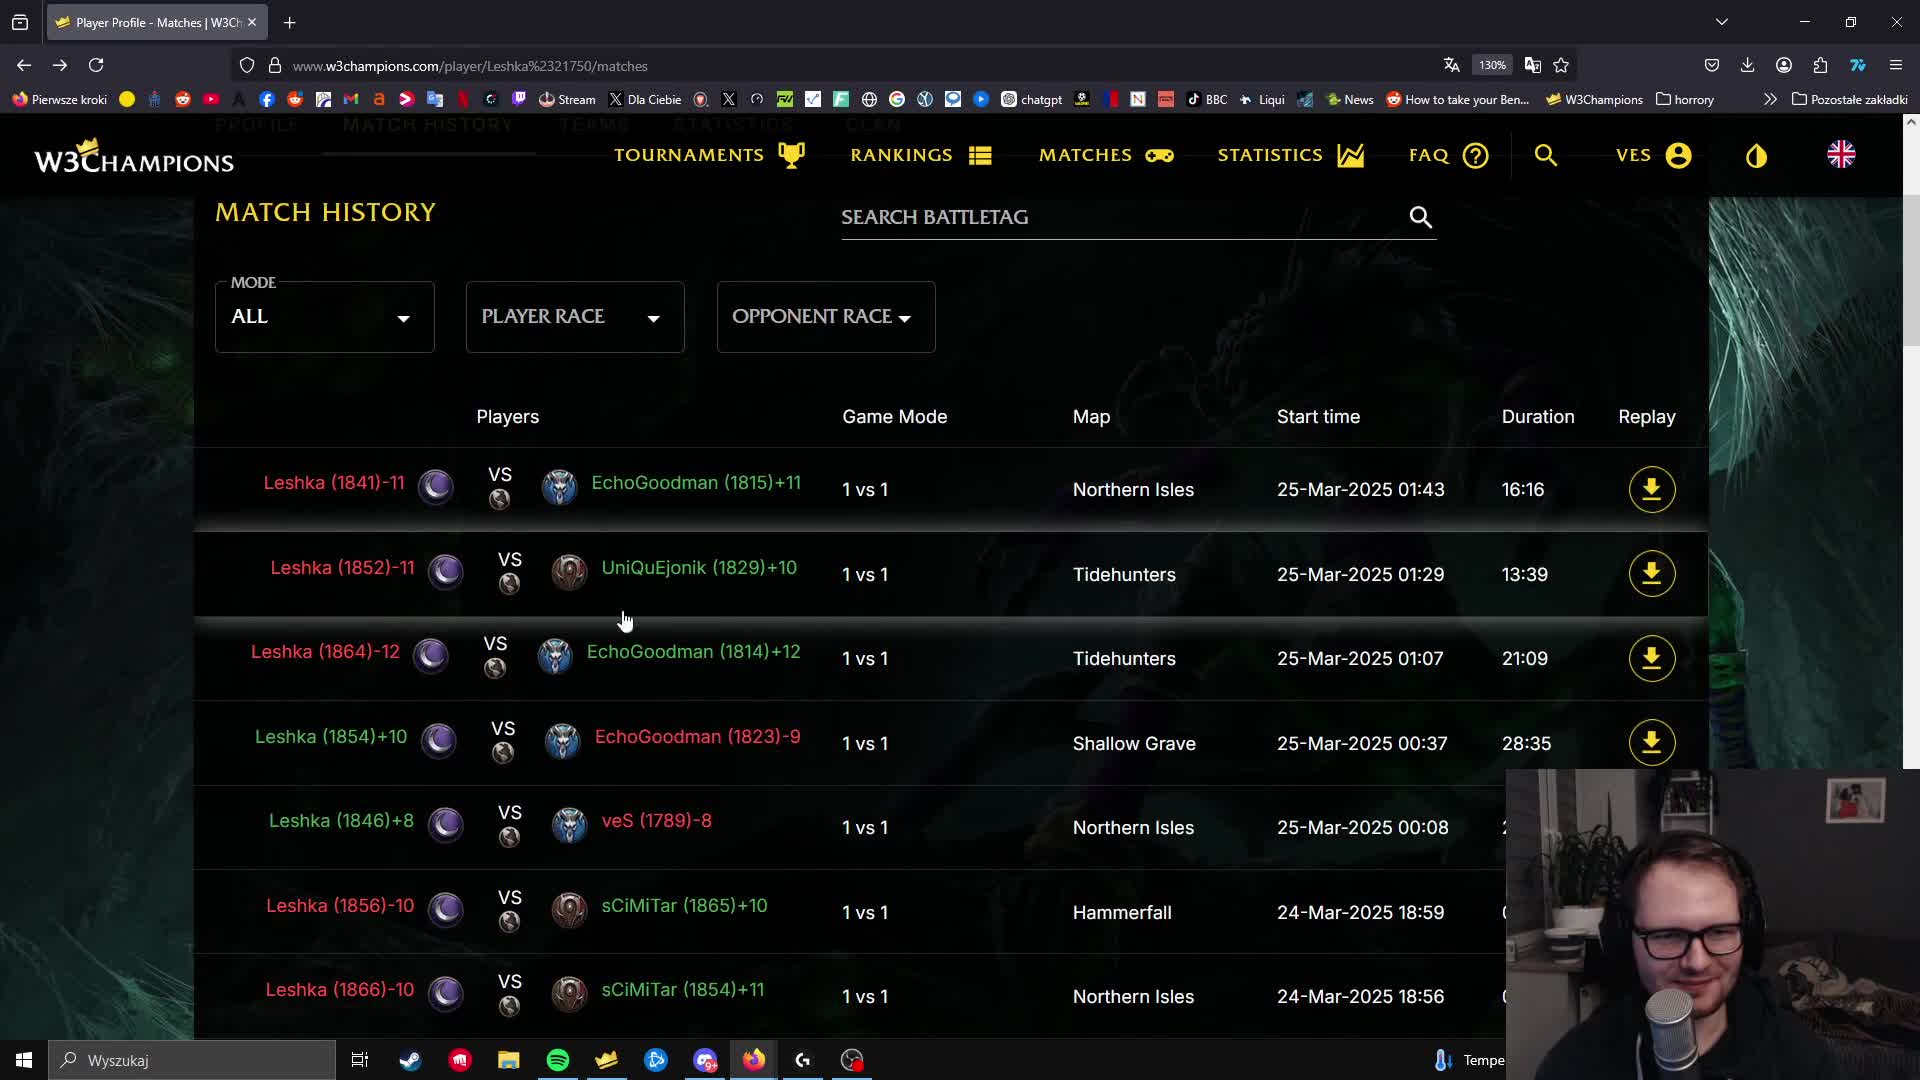Image resolution: width=1920 pixels, height=1080 pixels.
Task: Open UniQuEjonik (1829)+10 player profile
Action: coord(699,568)
